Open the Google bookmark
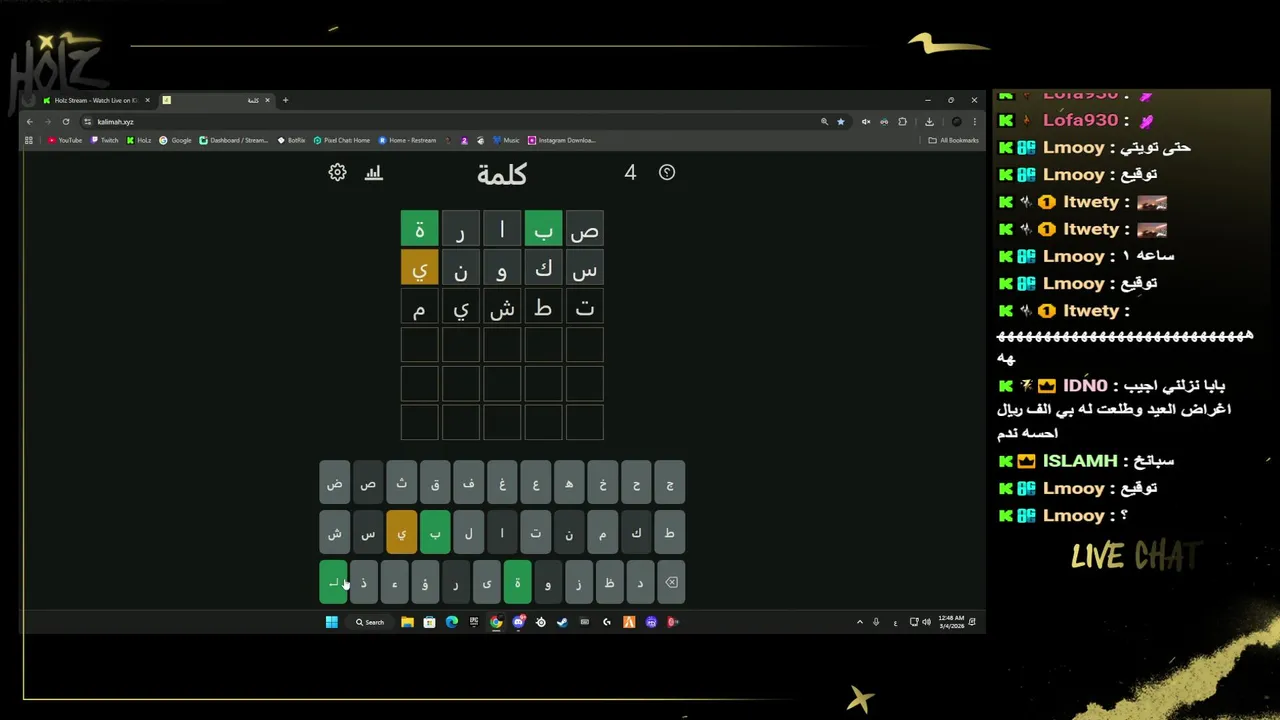The width and height of the screenshot is (1280, 720). [x=175, y=140]
